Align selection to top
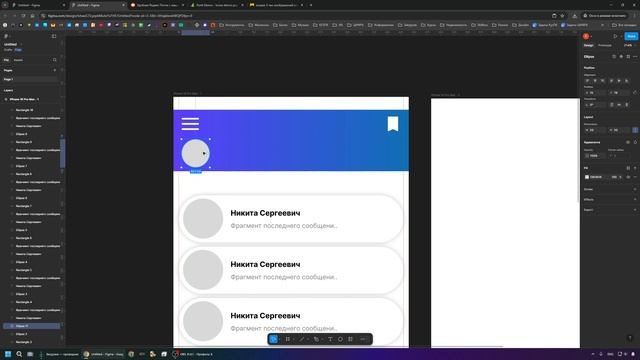Viewport: 640px width, 360px height. 611,81
